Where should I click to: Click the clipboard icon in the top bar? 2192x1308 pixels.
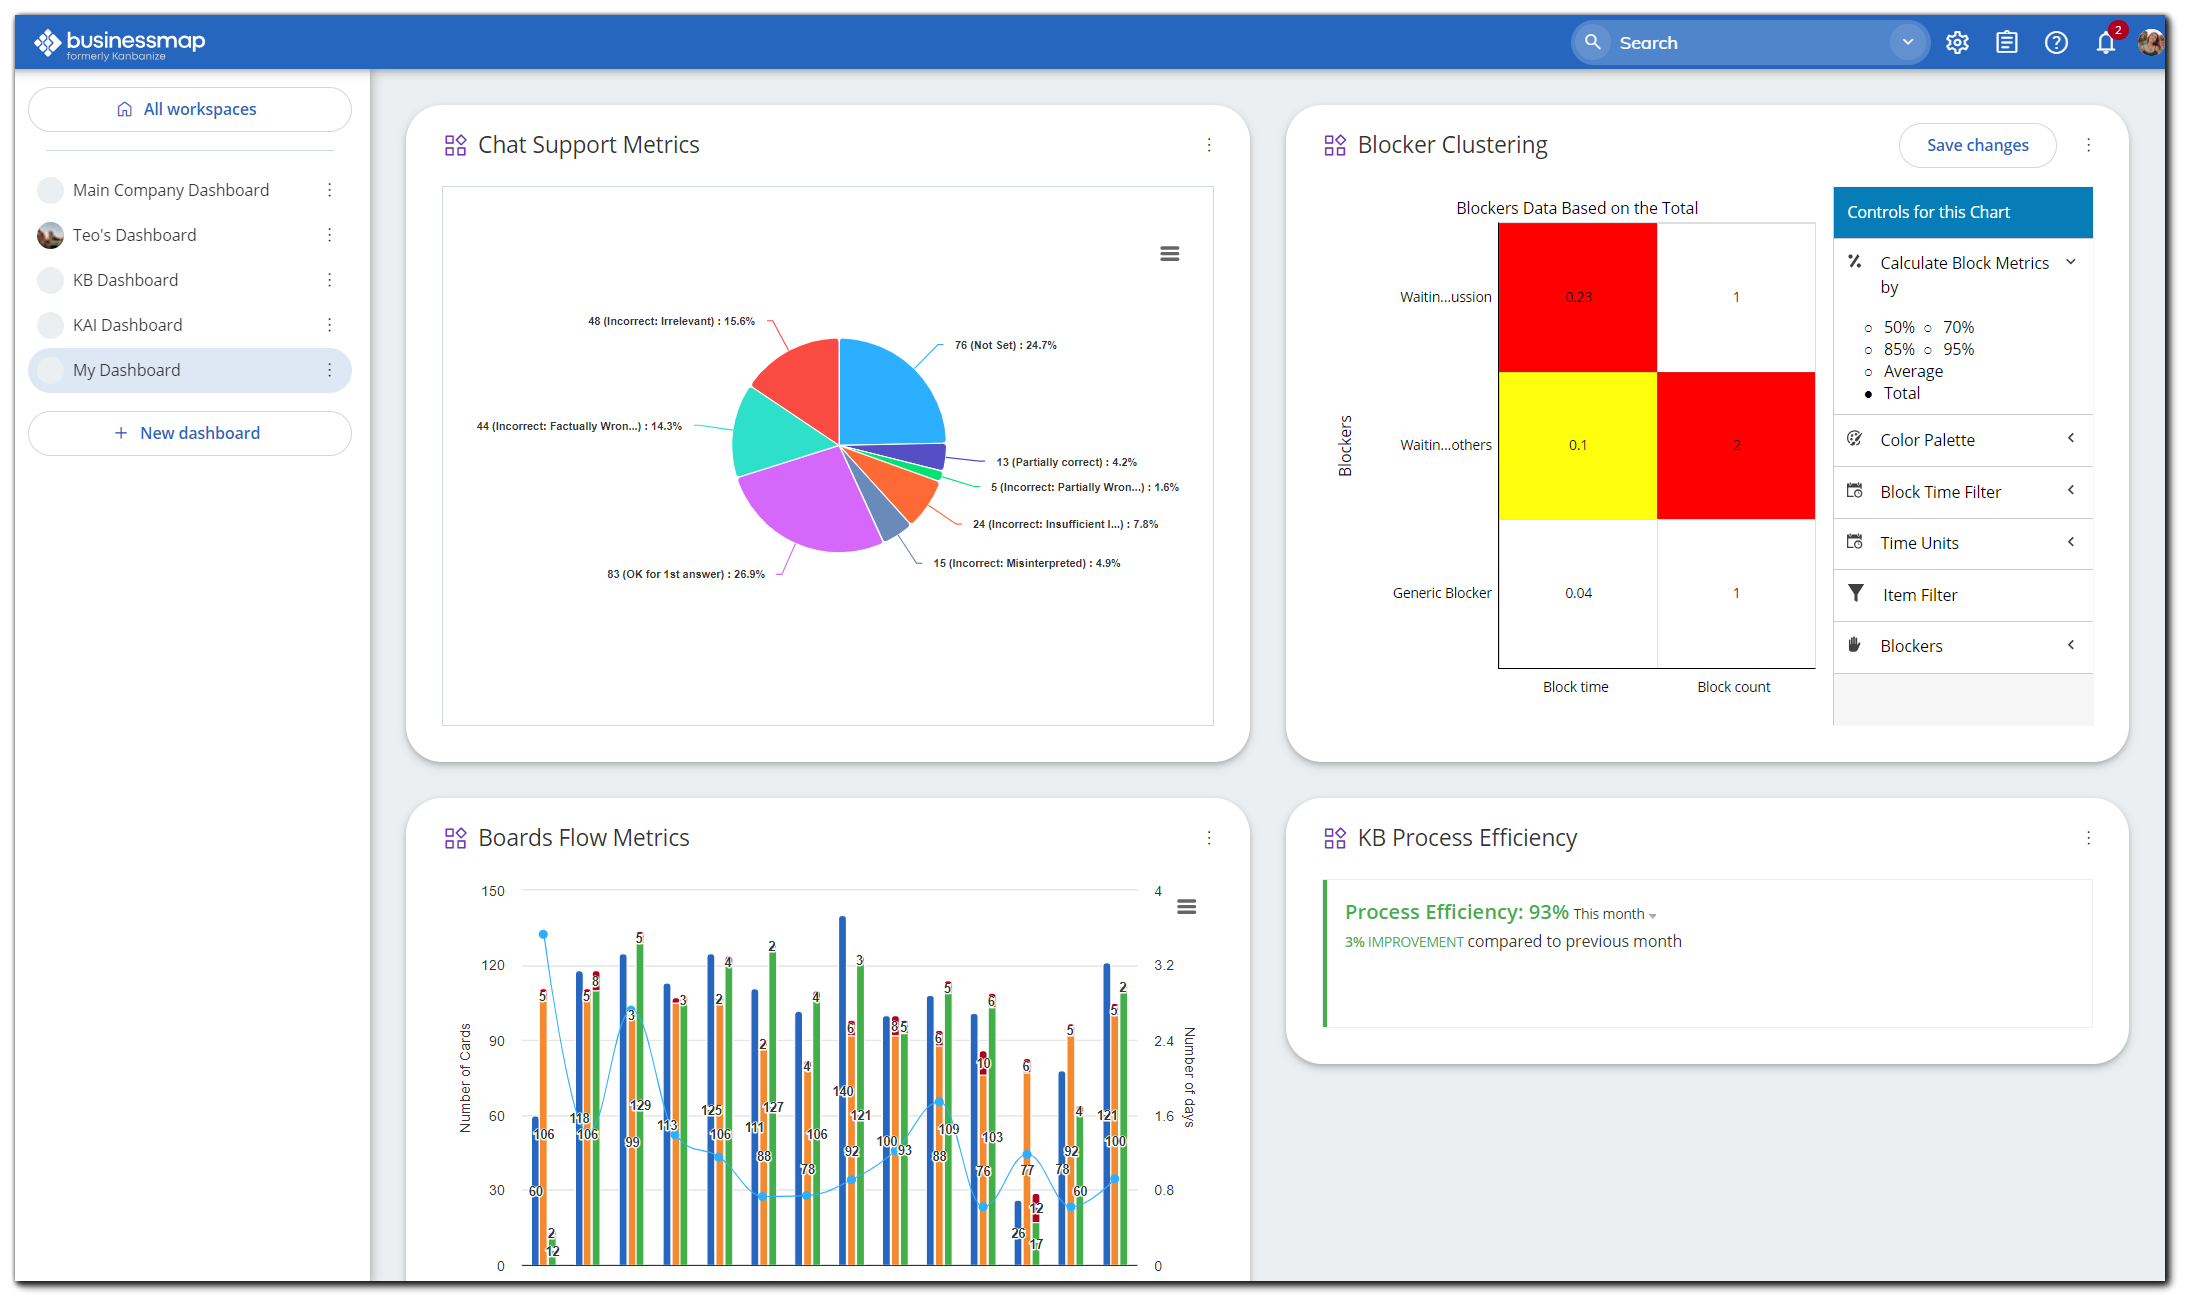click(2006, 42)
